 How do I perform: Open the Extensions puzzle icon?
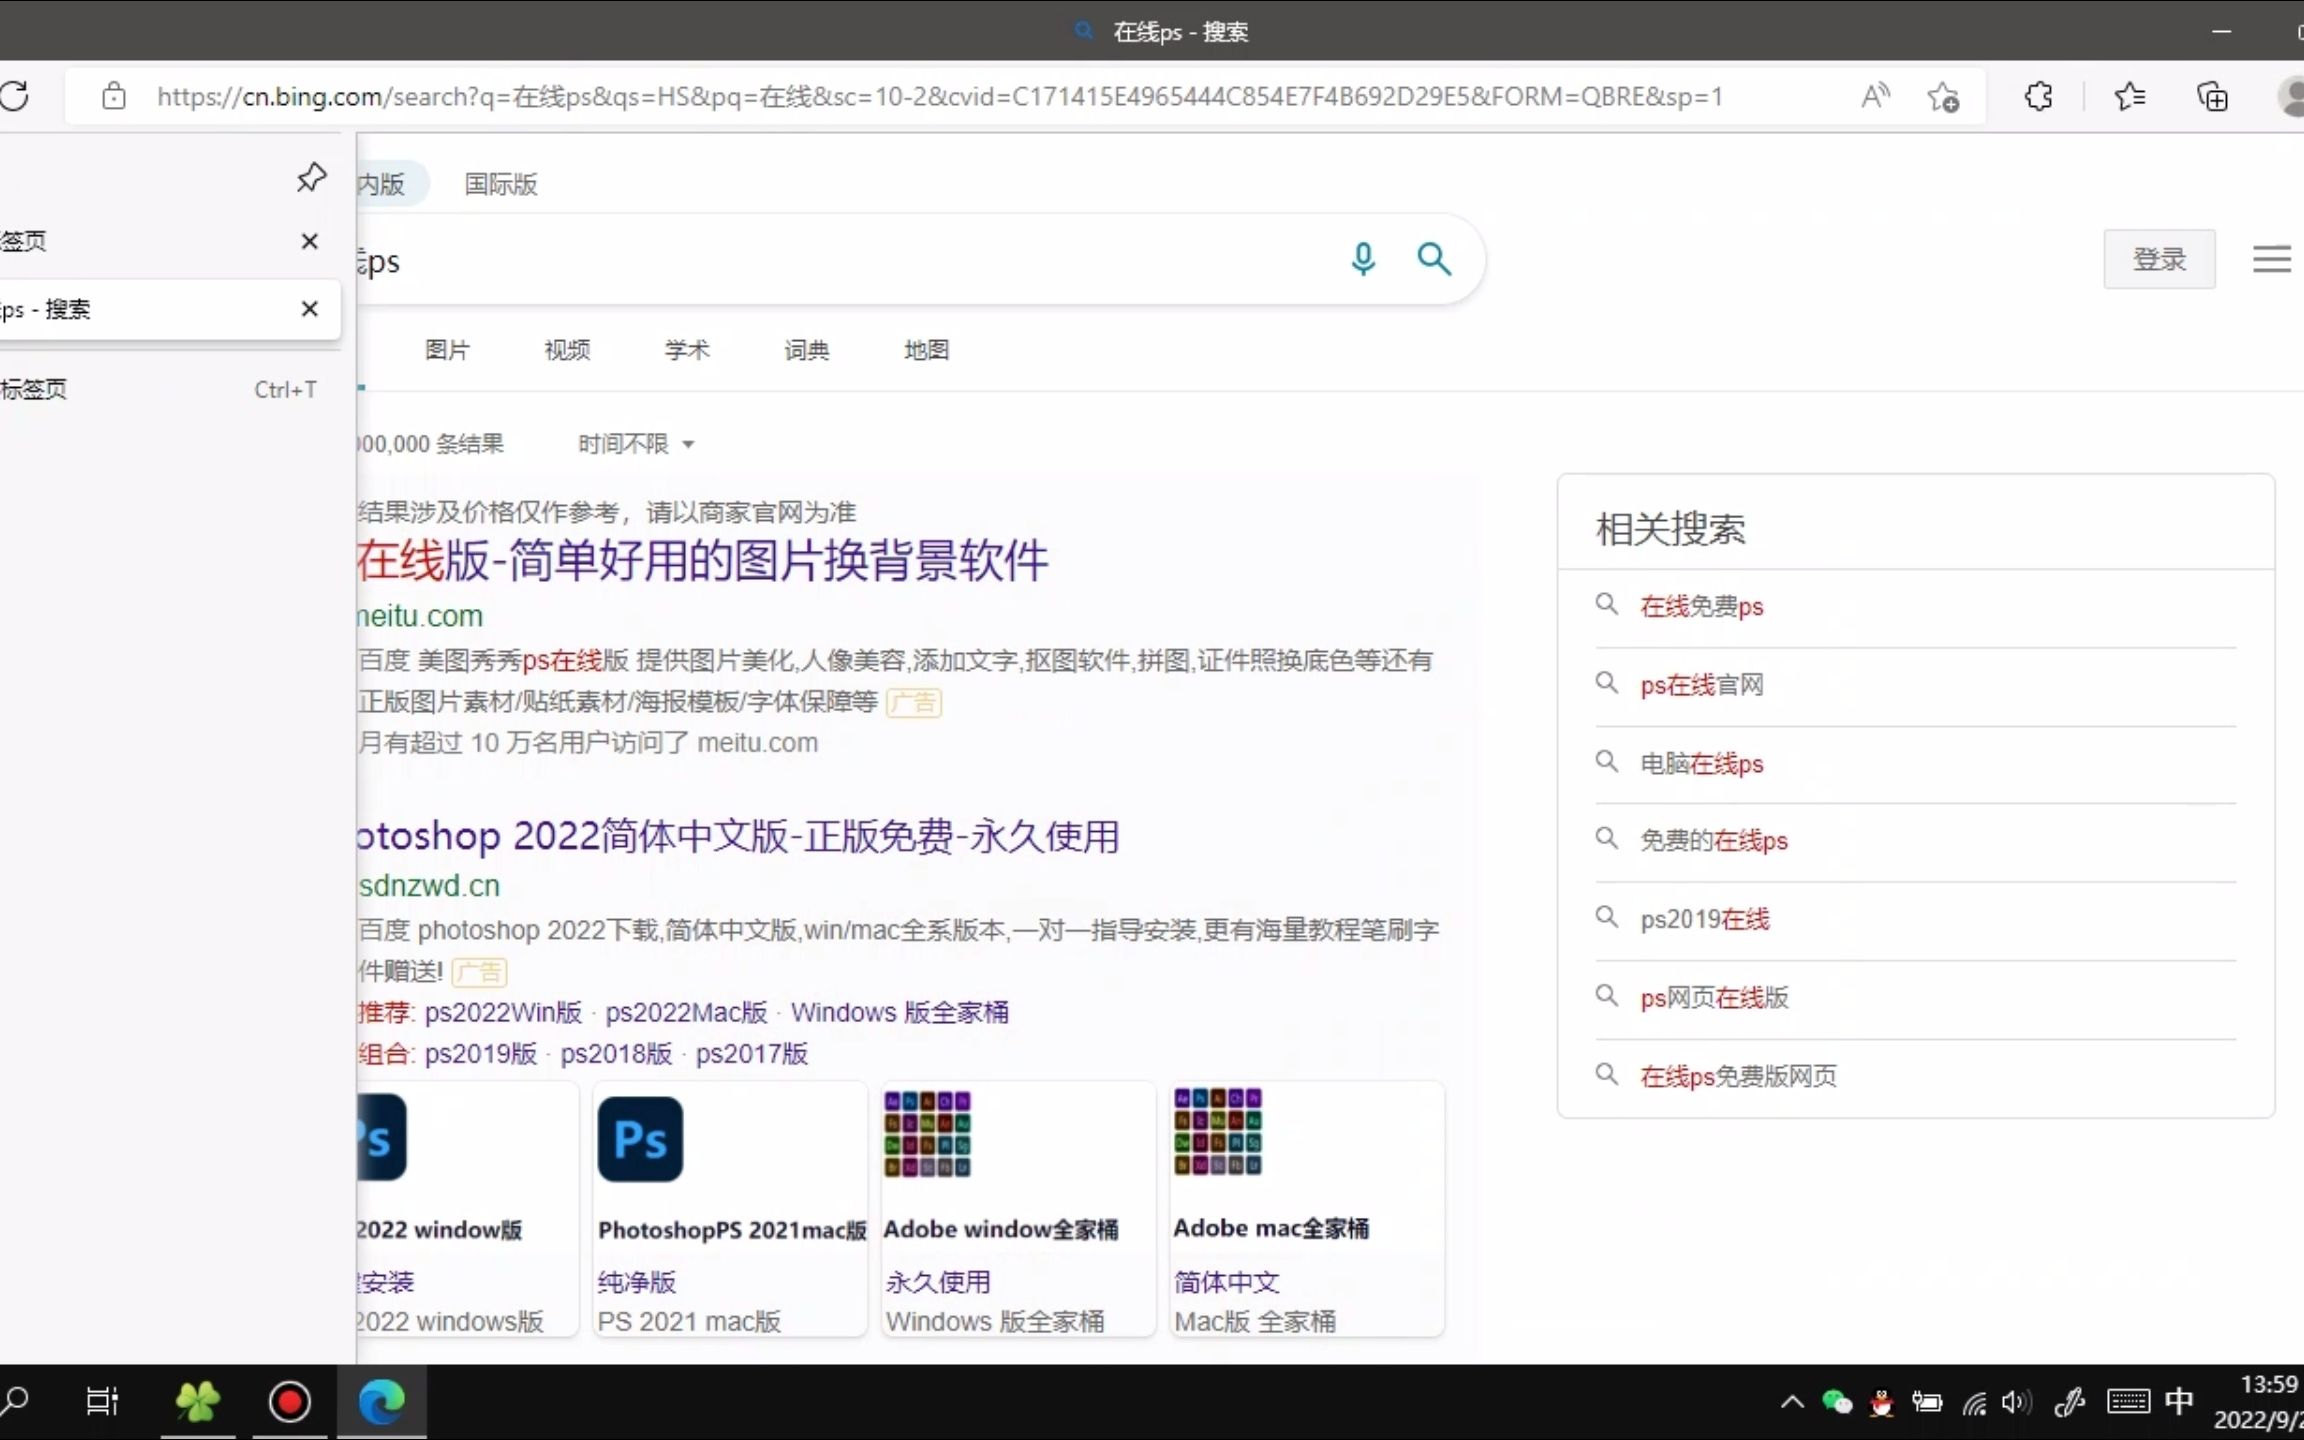pos(2038,96)
